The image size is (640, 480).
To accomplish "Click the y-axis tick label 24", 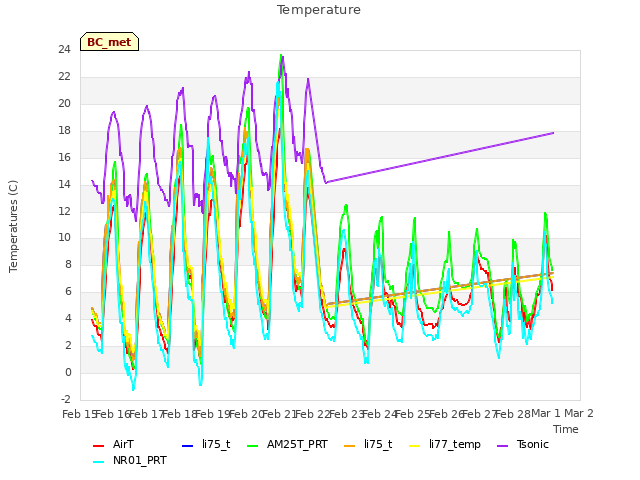I will point(64,49).
